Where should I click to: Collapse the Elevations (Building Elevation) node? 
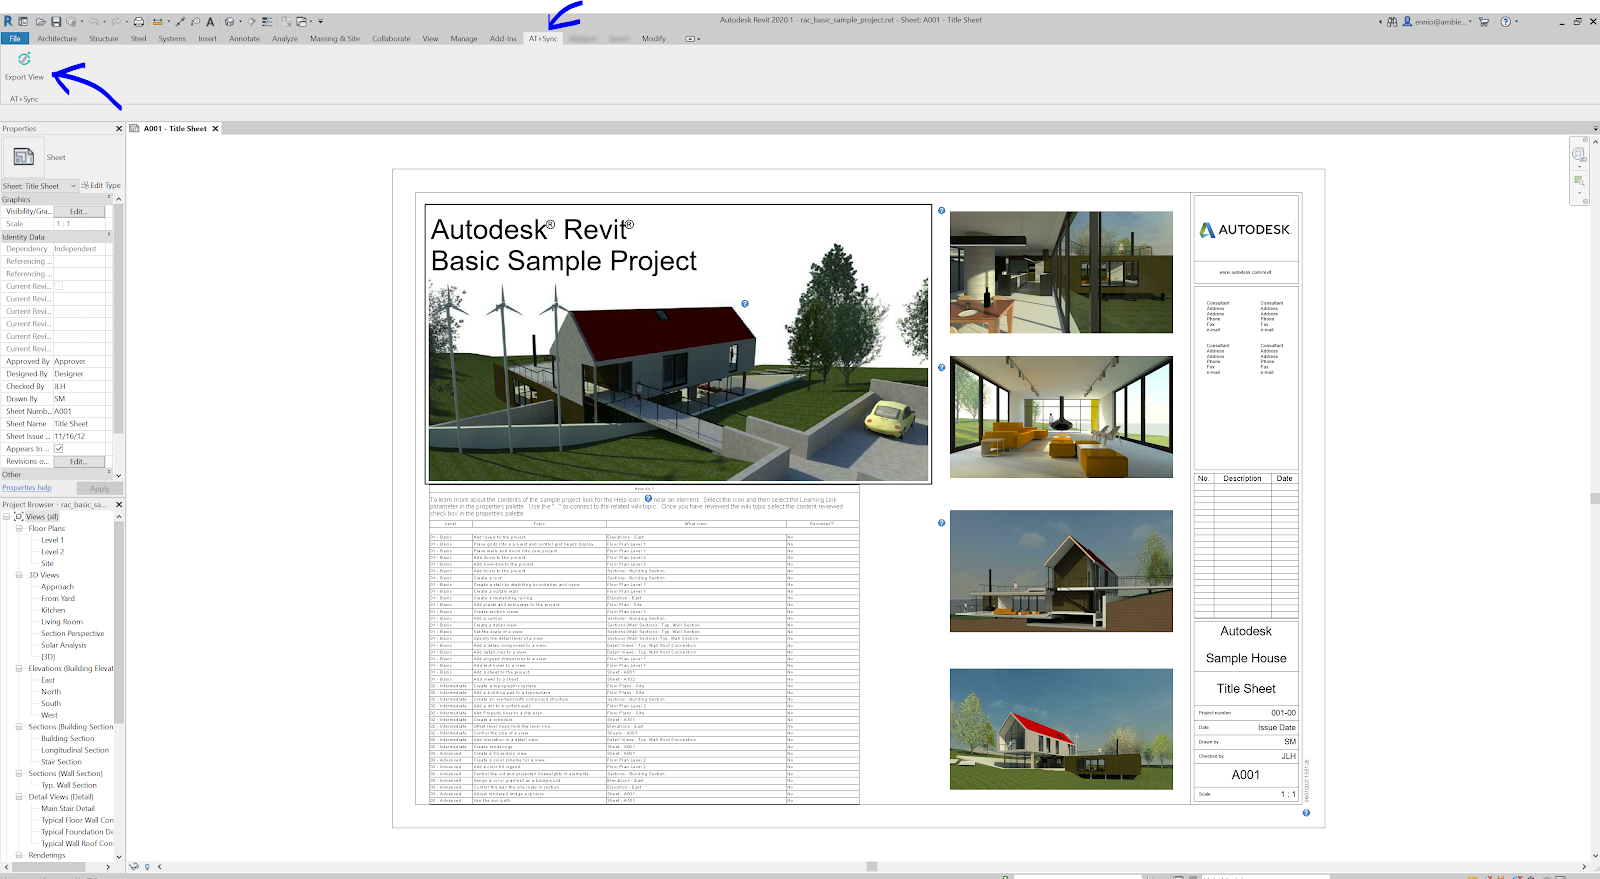pyautogui.click(x=19, y=668)
